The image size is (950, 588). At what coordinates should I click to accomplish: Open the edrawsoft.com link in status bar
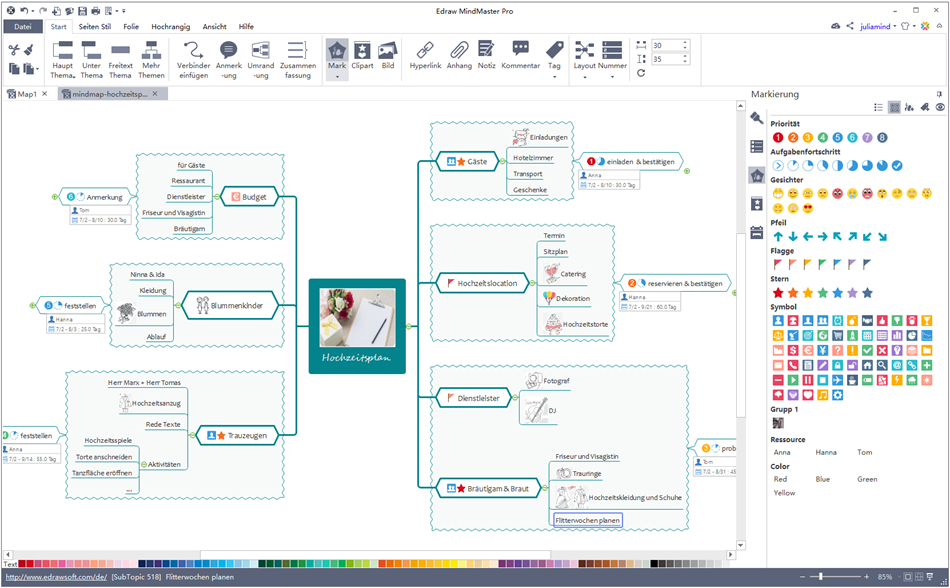[x=56, y=577]
